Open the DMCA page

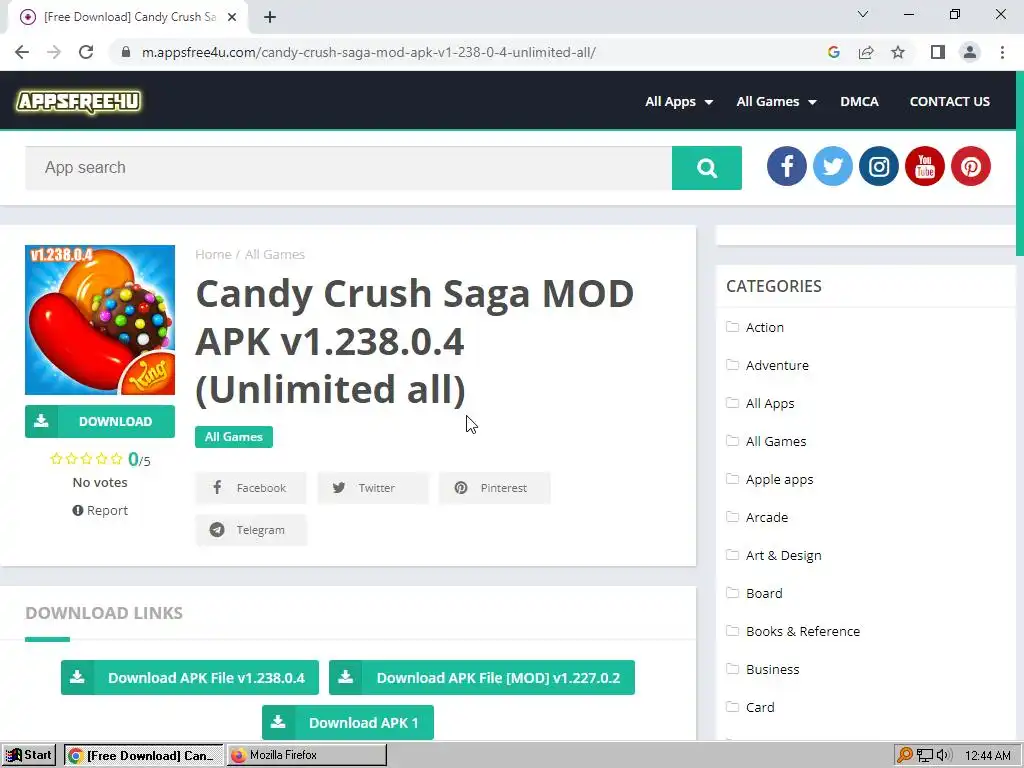point(859,101)
